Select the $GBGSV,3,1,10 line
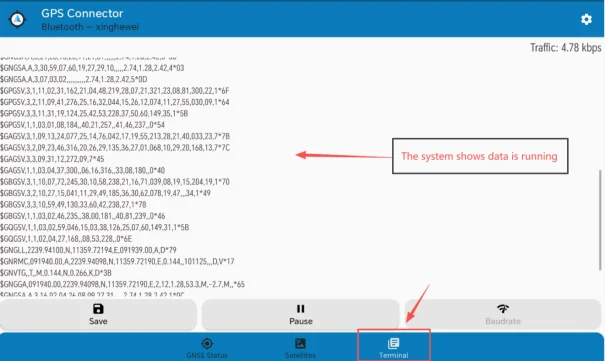Viewport: 605px width, 361px height. (115, 182)
